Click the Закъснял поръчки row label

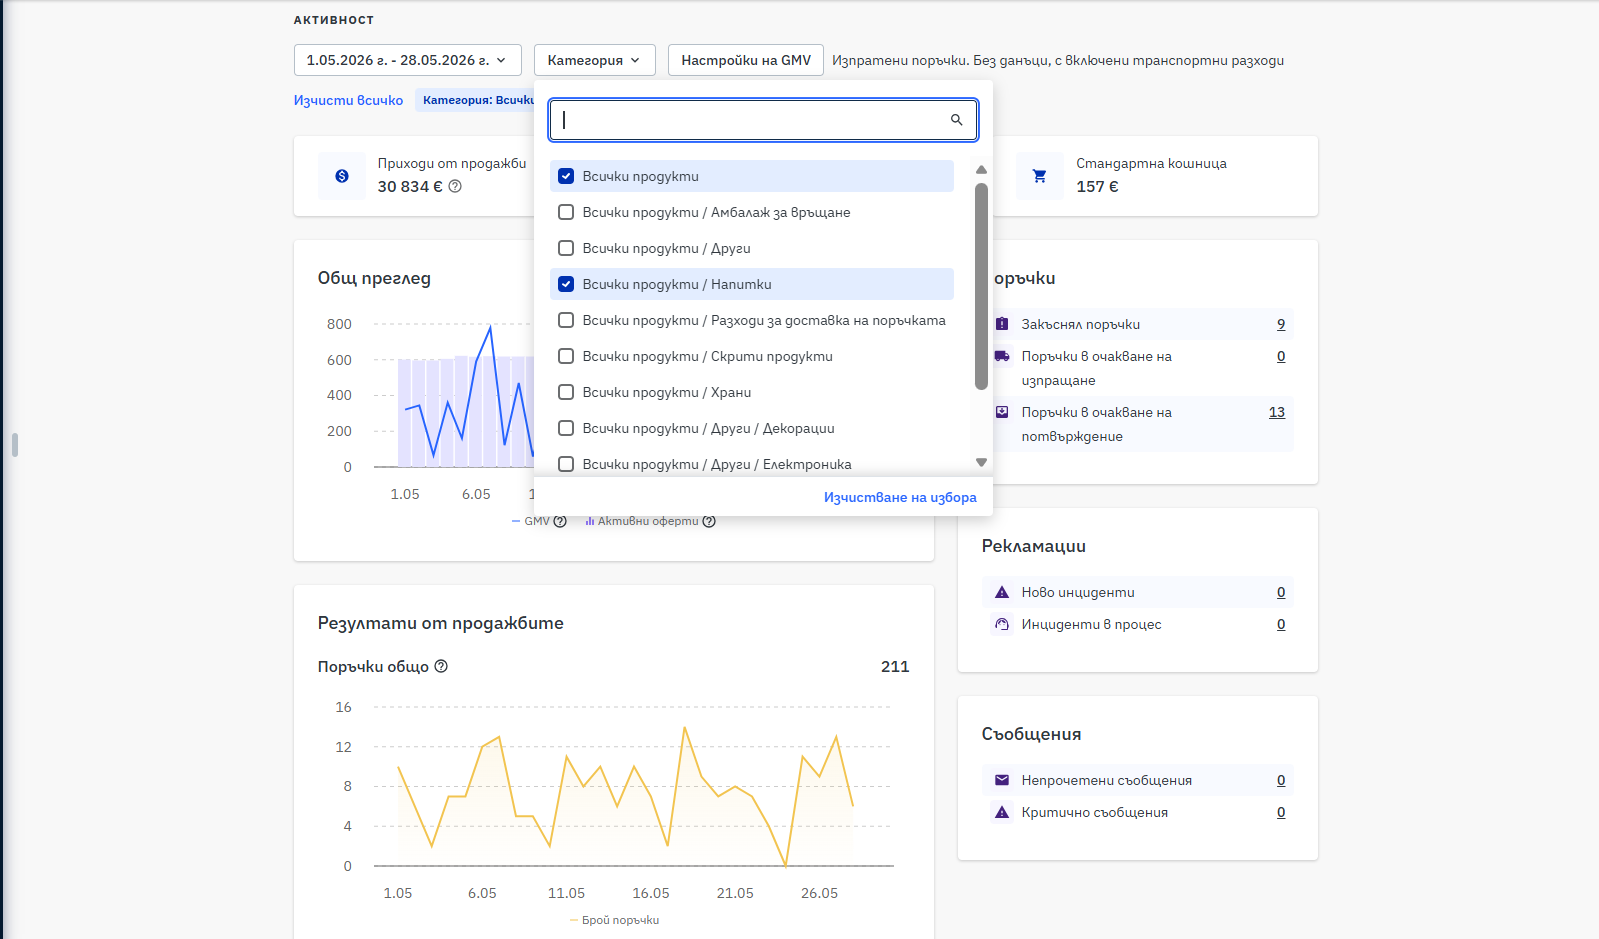[x=1080, y=324]
